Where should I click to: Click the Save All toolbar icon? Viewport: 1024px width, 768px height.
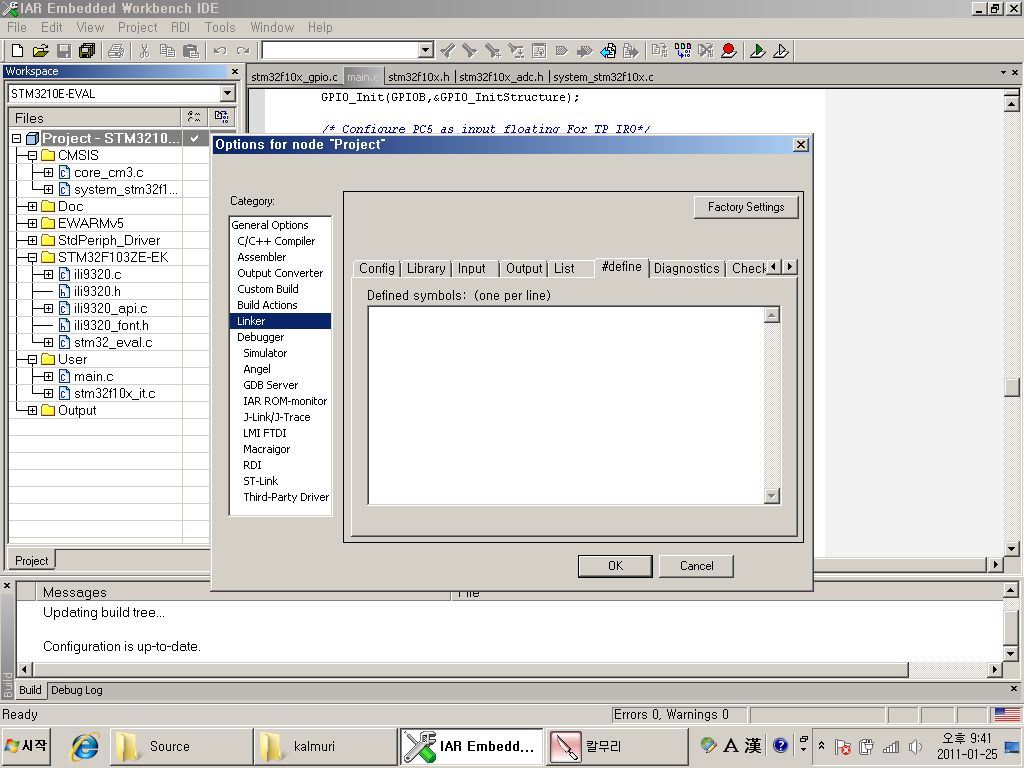(x=87, y=51)
